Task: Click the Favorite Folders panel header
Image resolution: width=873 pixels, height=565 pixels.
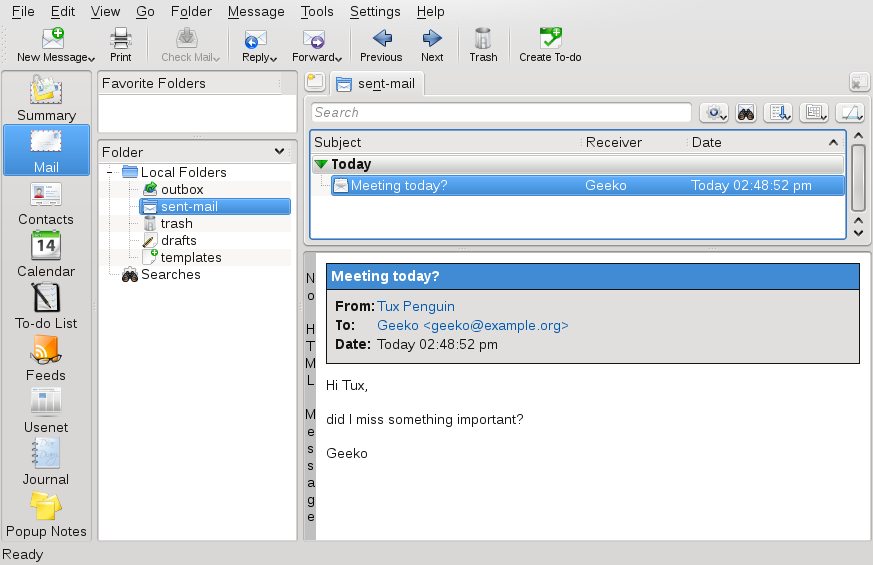Action: coord(192,83)
